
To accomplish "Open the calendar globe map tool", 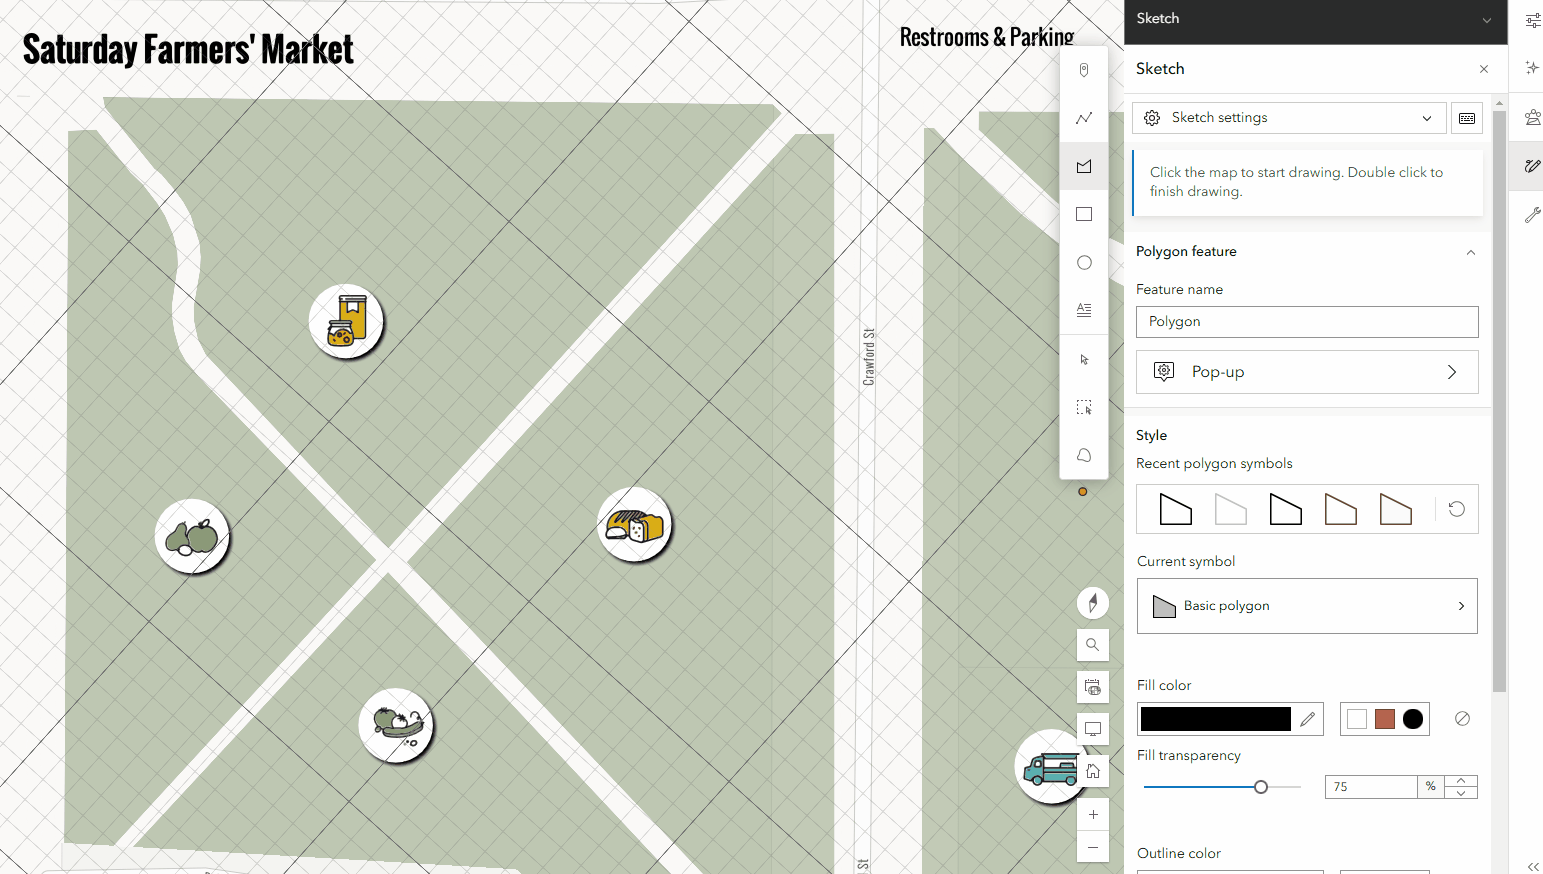I will [x=1093, y=687].
